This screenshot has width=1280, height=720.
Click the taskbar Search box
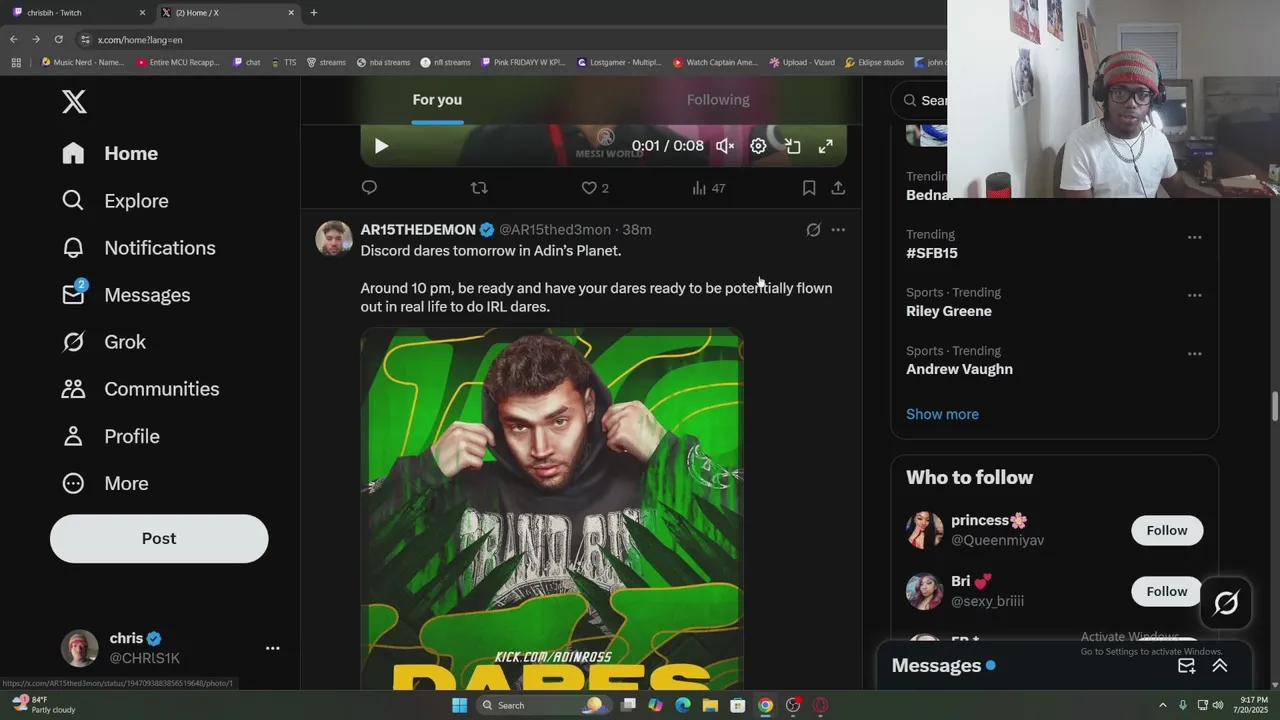pos(543,705)
